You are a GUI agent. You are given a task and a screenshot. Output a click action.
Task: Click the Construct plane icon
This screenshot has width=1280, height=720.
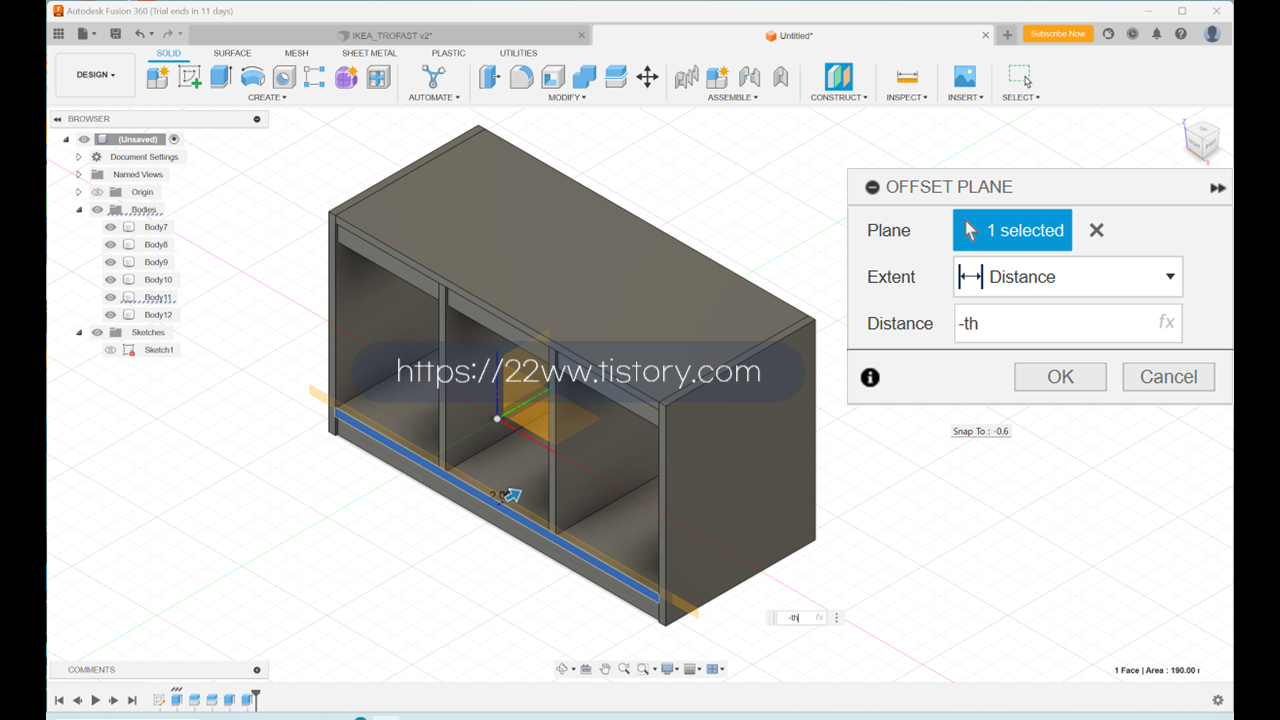pyautogui.click(x=838, y=77)
